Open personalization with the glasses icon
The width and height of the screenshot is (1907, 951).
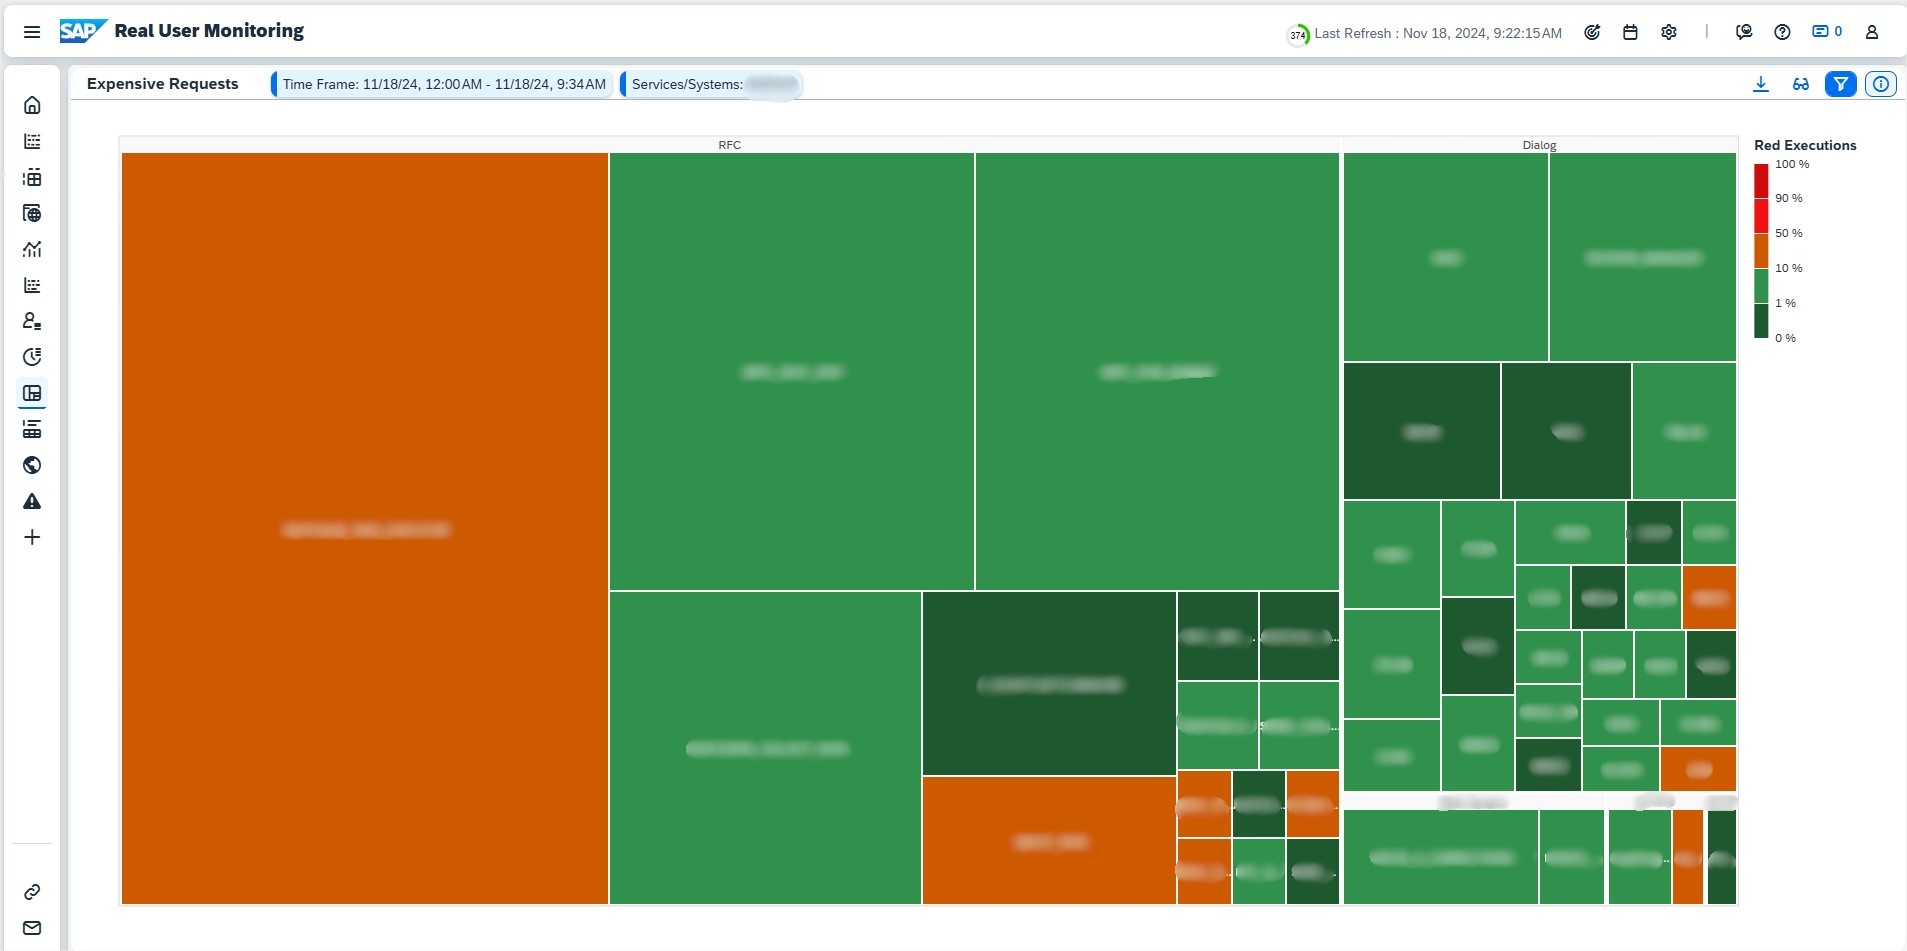coord(1801,85)
